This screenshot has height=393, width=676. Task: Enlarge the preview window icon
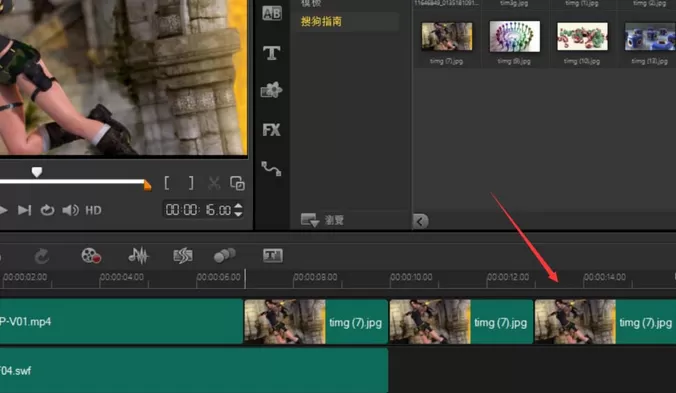[x=238, y=184]
